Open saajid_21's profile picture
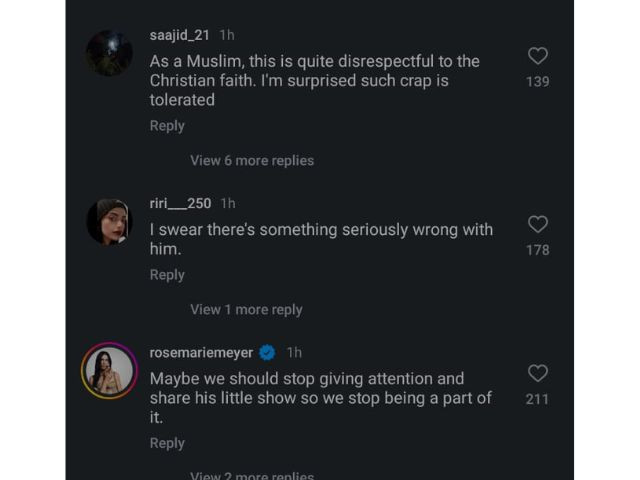The image size is (640, 480). point(109,53)
